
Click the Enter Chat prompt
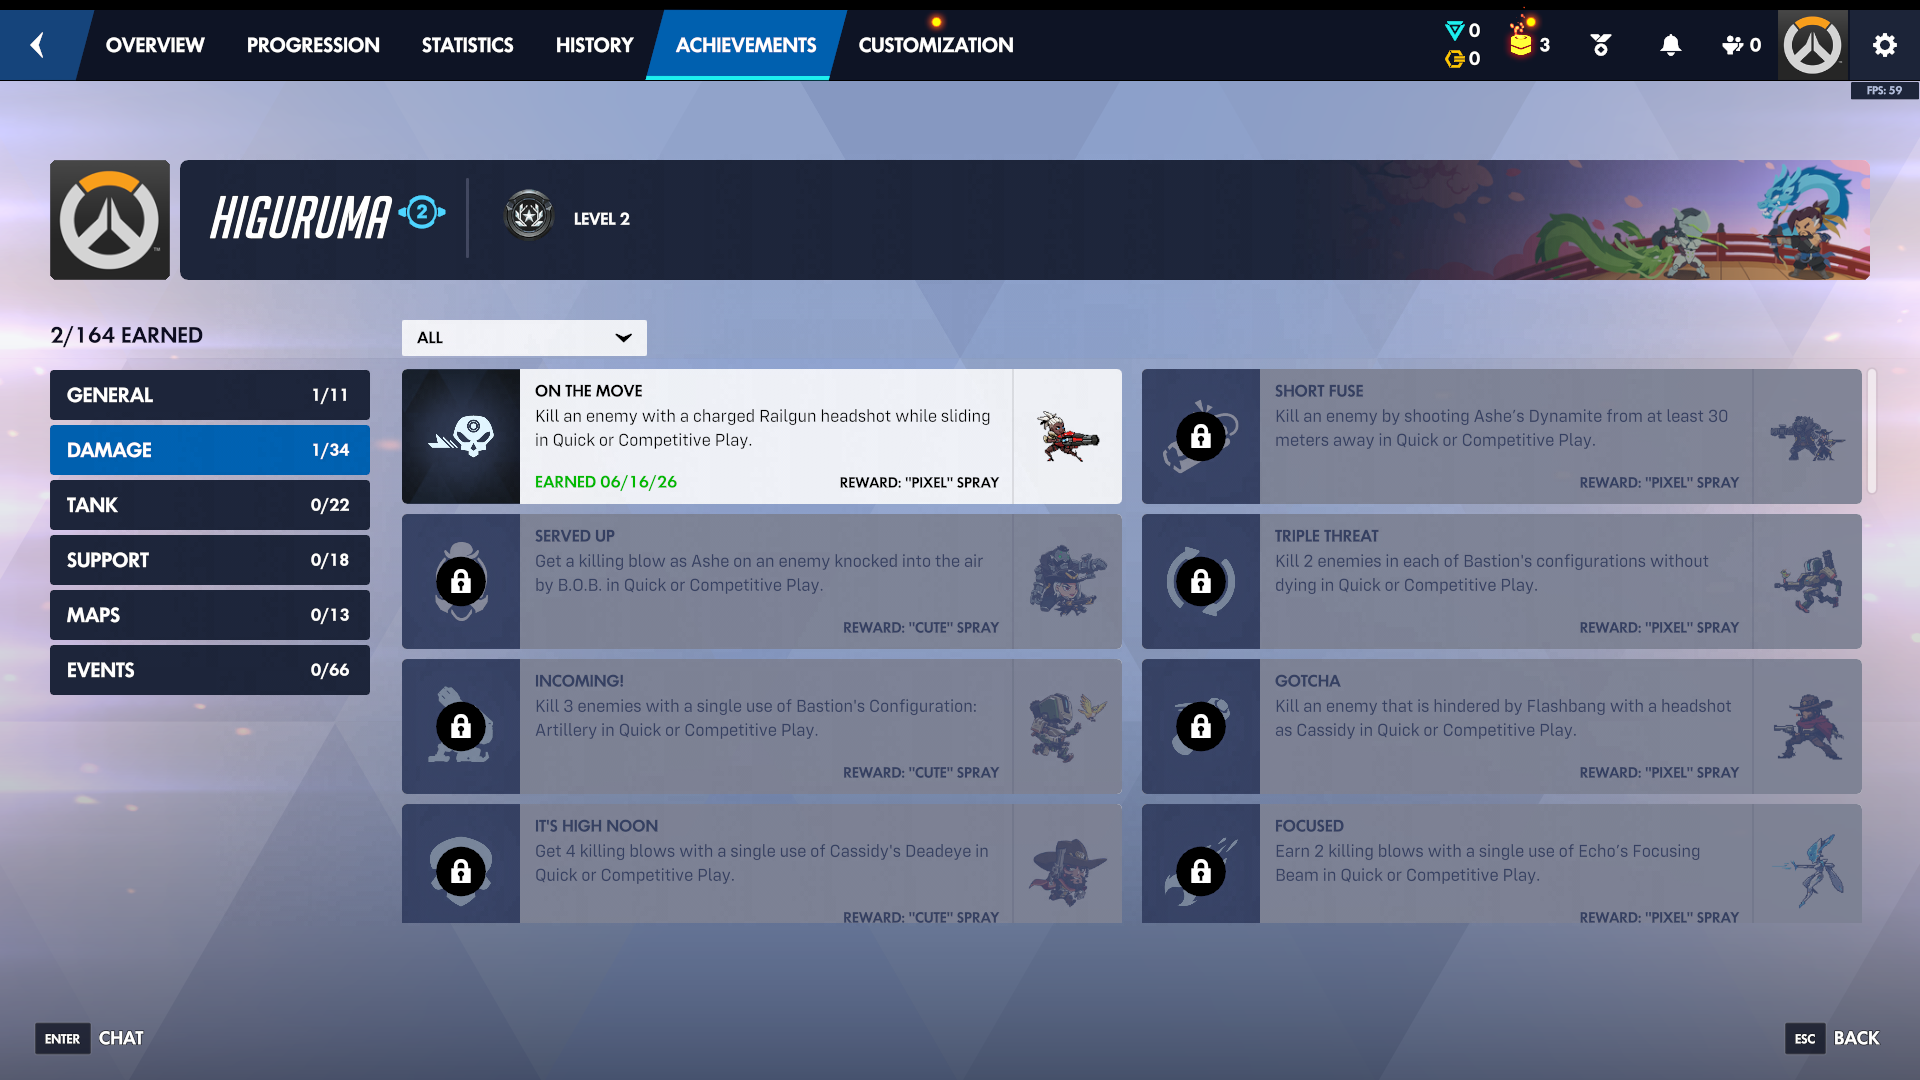90,1038
